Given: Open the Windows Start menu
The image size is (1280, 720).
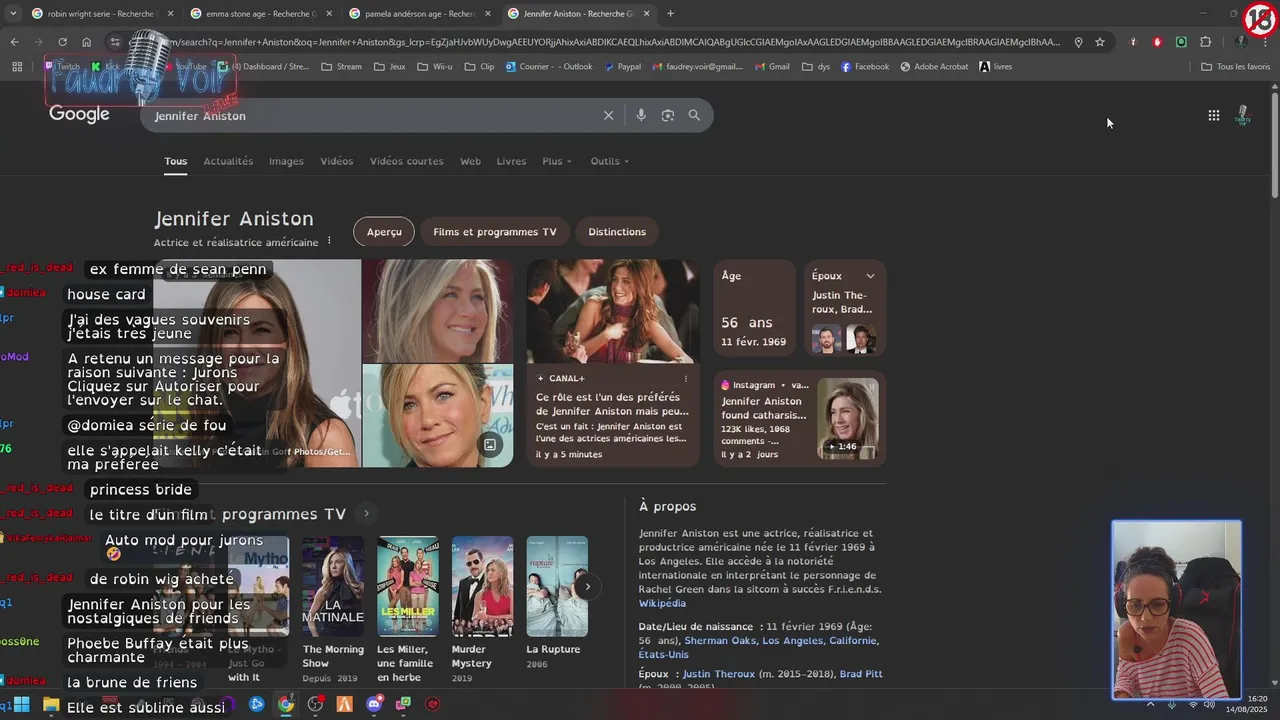Looking at the screenshot, I should click(21, 704).
